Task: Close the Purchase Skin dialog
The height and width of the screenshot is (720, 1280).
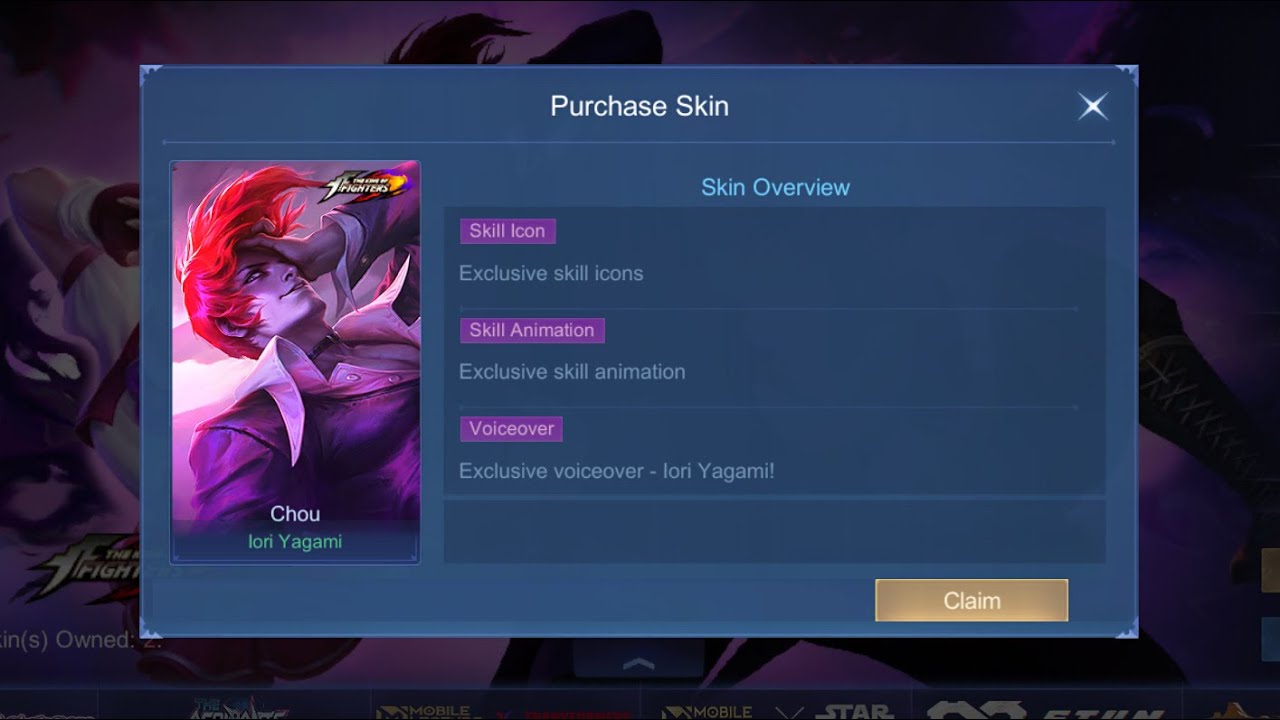Action: click(1092, 106)
